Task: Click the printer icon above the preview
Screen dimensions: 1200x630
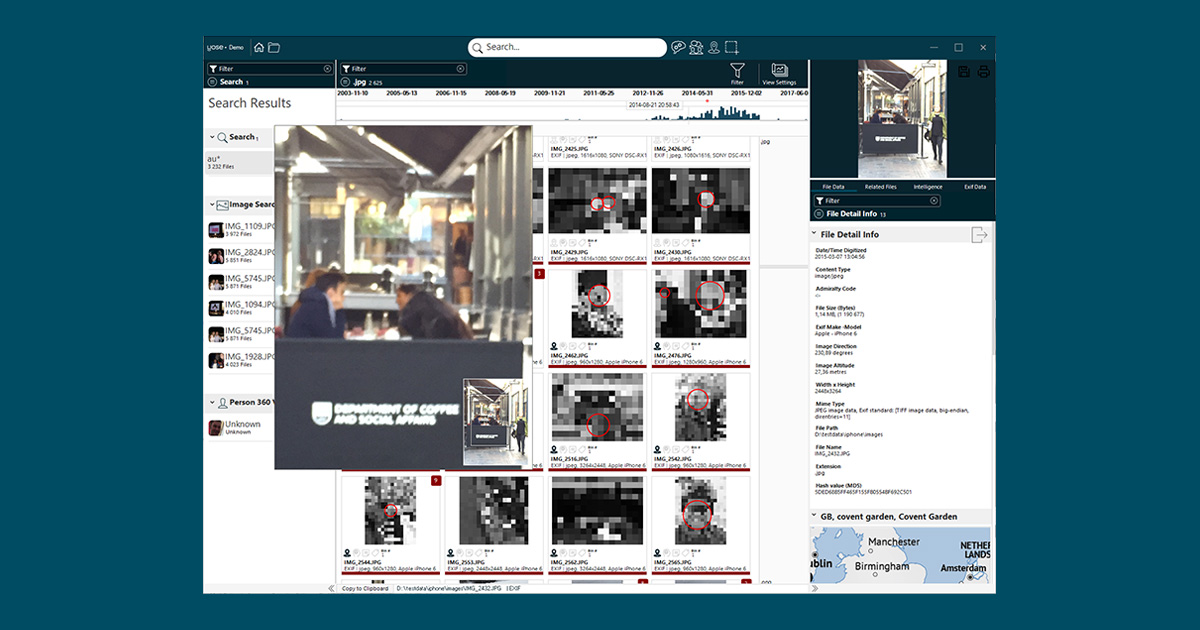Action: tap(983, 72)
